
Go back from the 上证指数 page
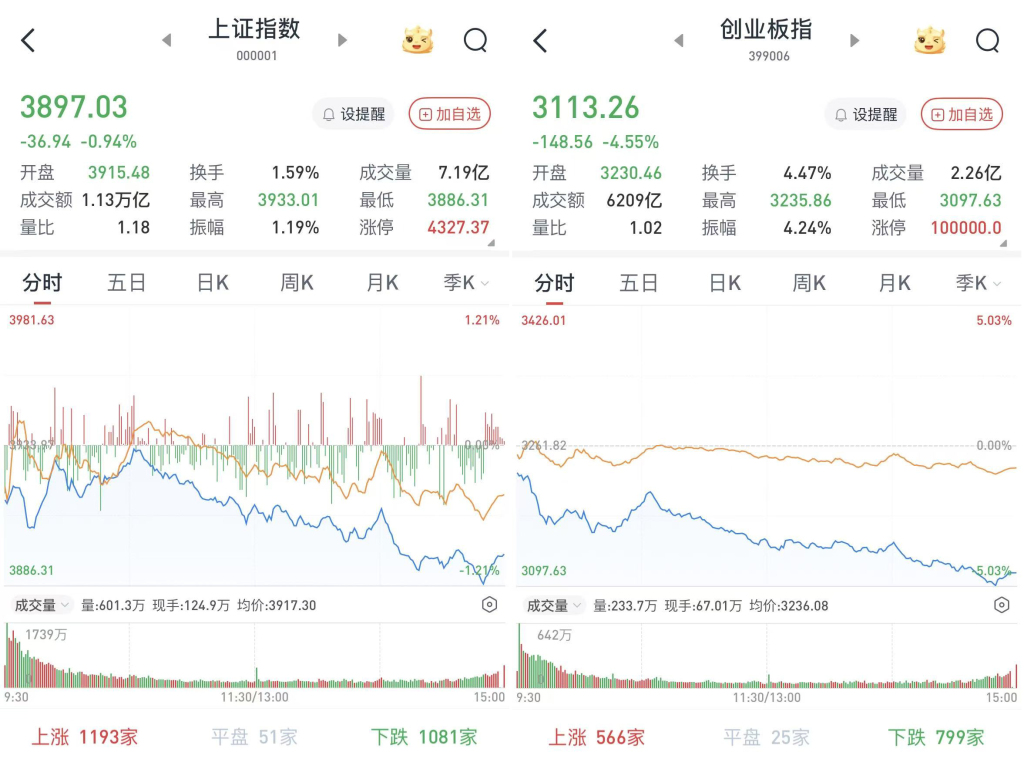(28, 41)
